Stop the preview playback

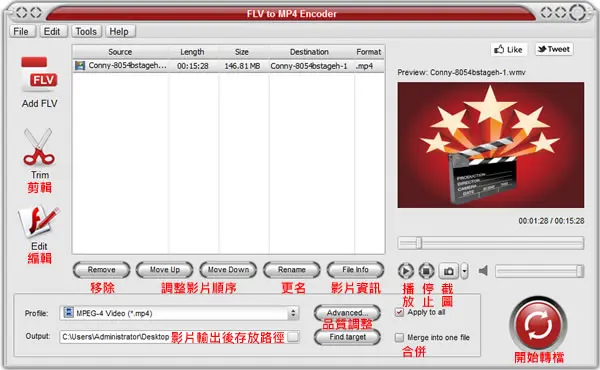click(426, 271)
